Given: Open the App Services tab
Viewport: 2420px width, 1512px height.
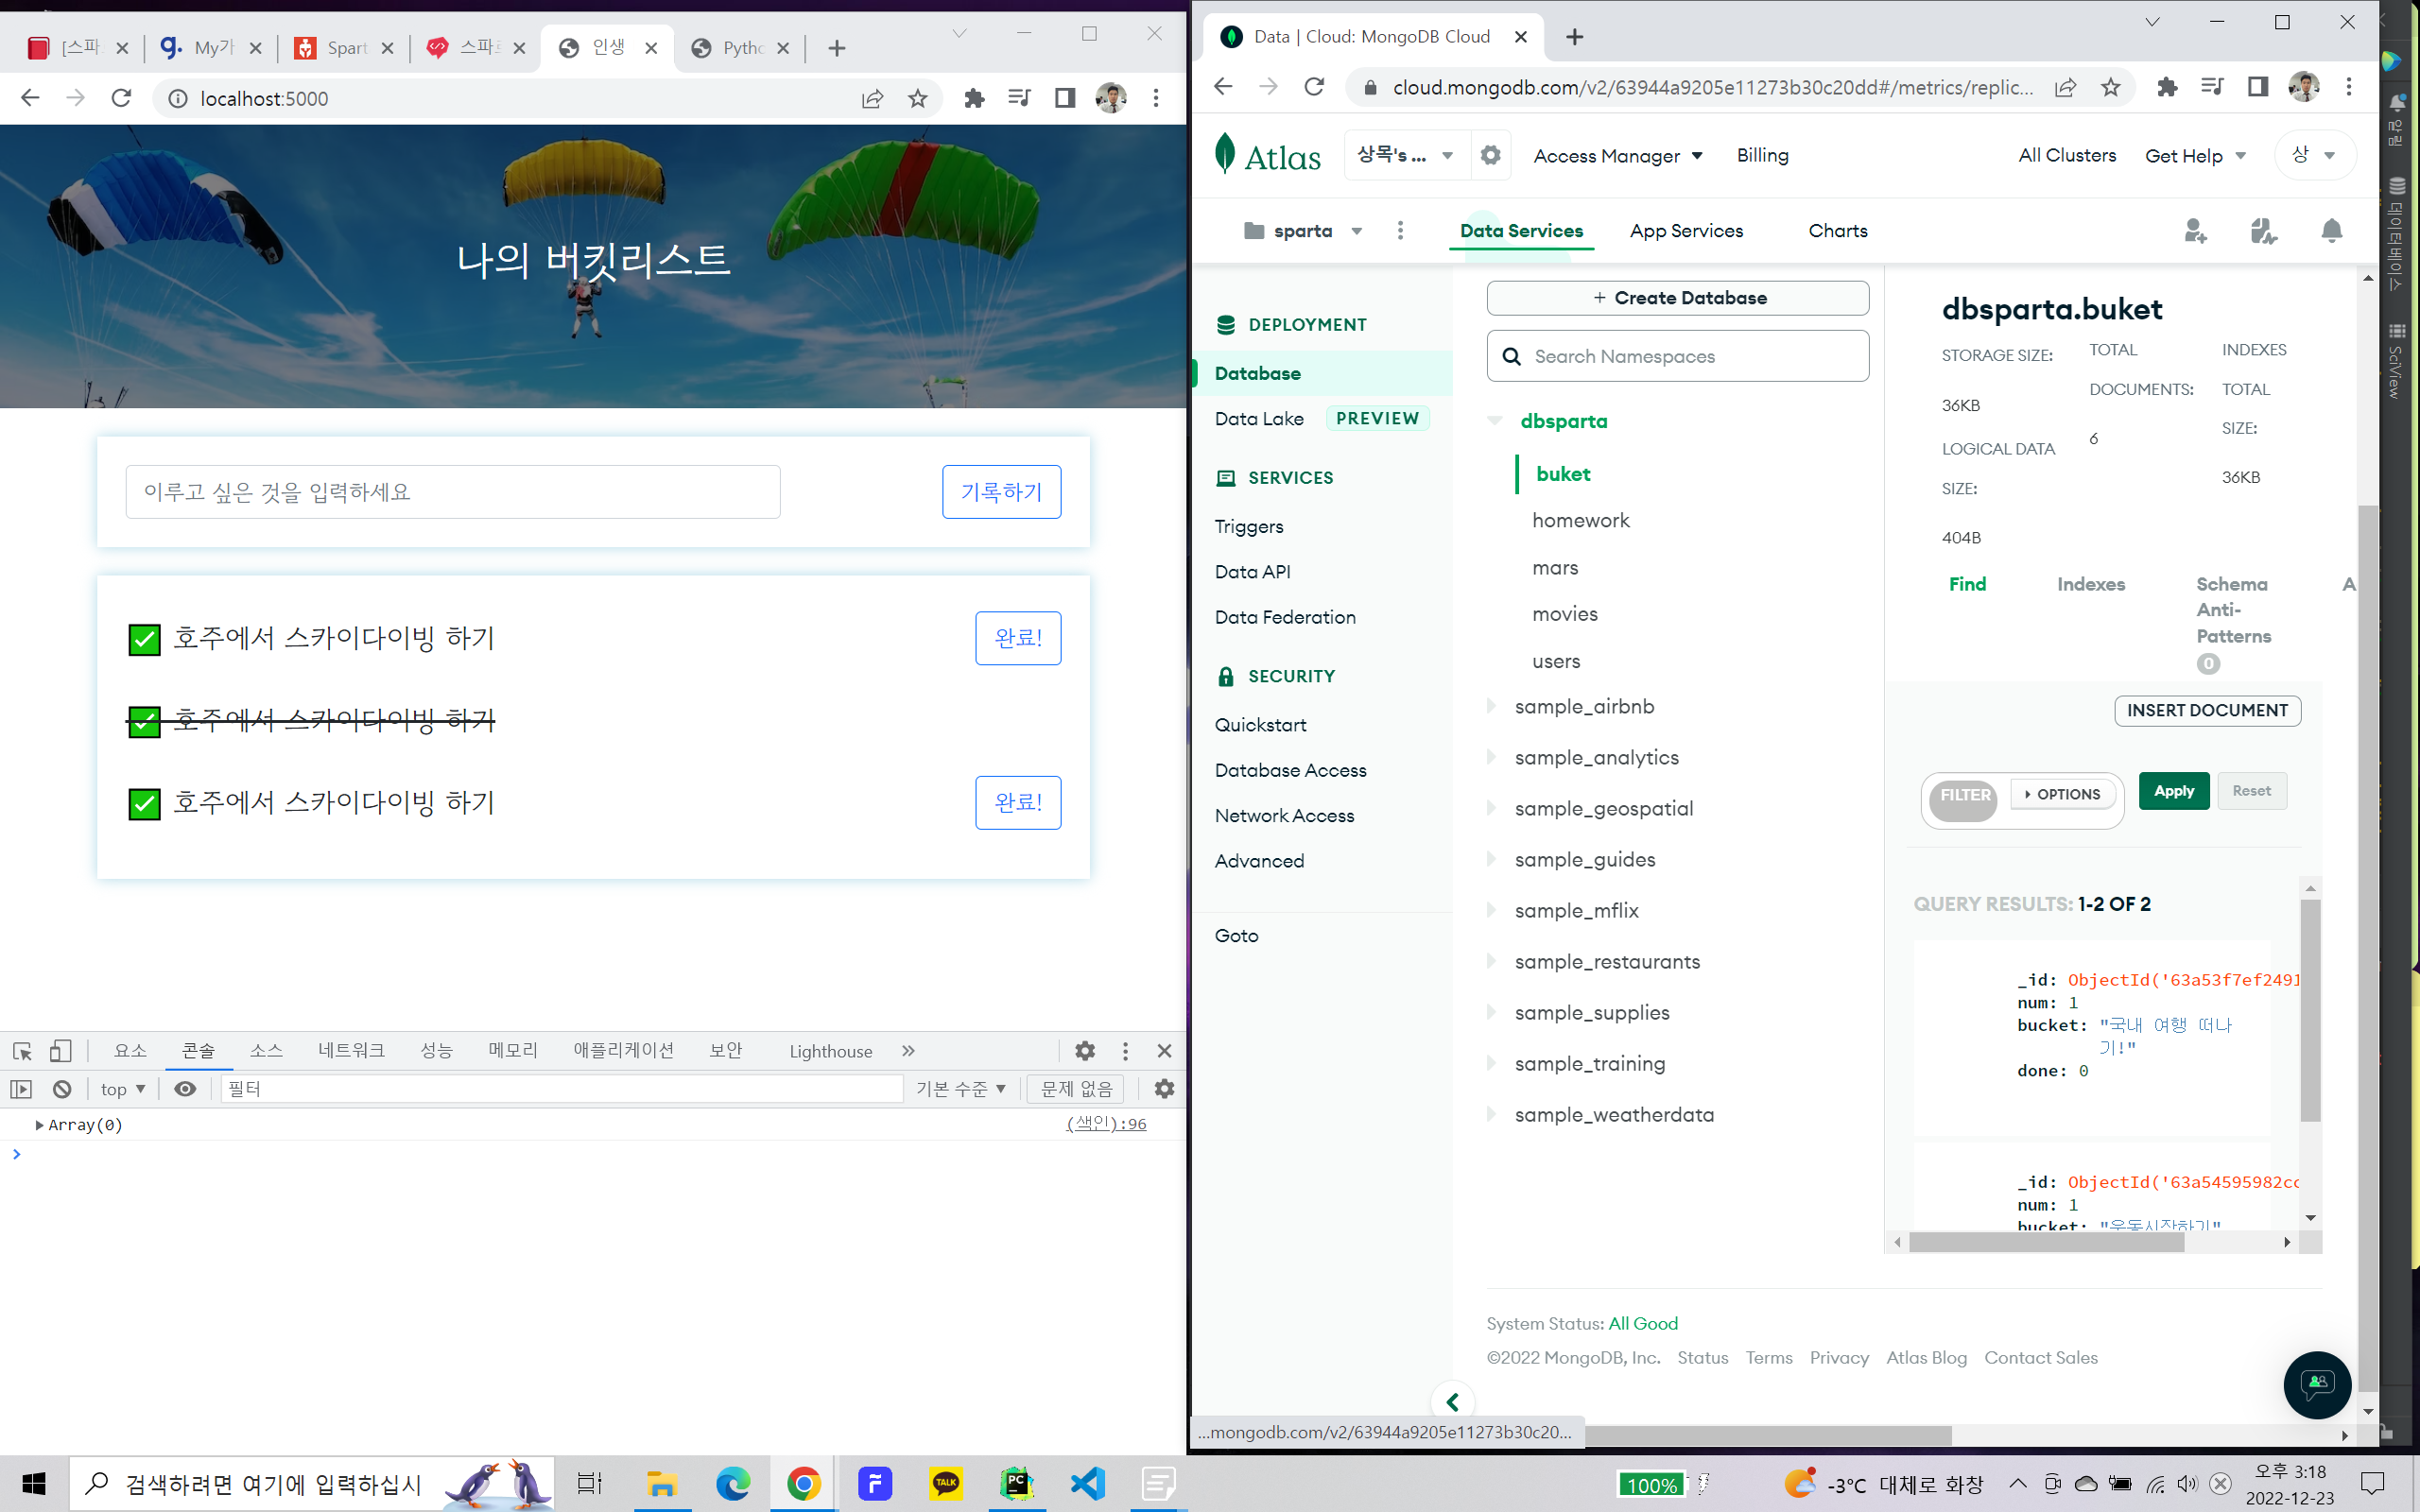Looking at the screenshot, I should 1686,231.
